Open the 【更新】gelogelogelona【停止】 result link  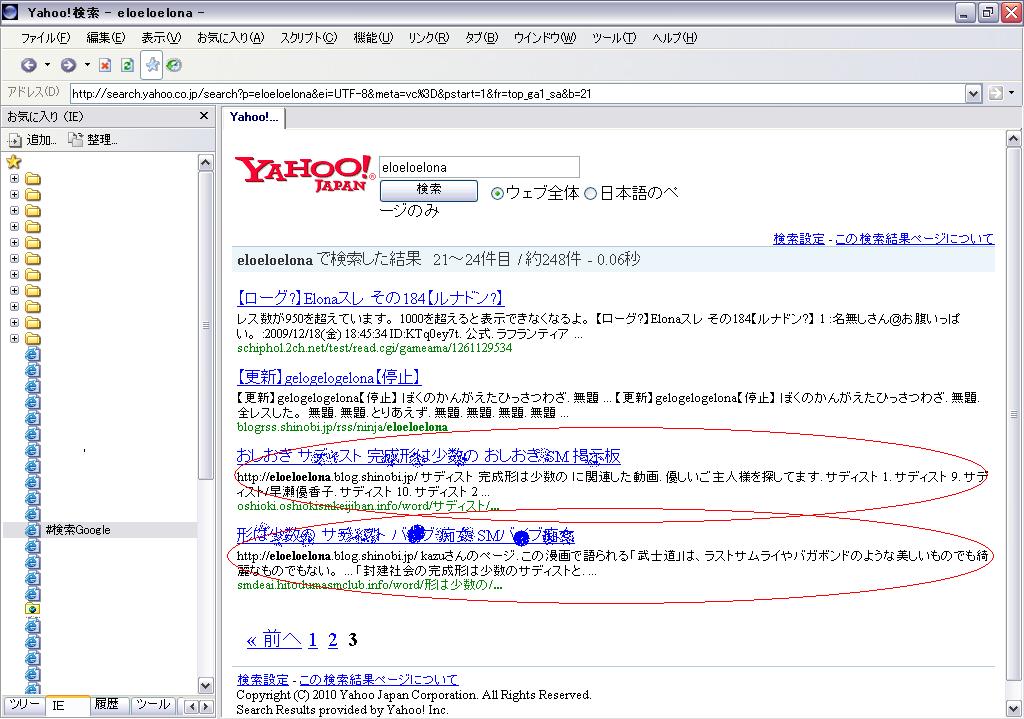click(328, 377)
